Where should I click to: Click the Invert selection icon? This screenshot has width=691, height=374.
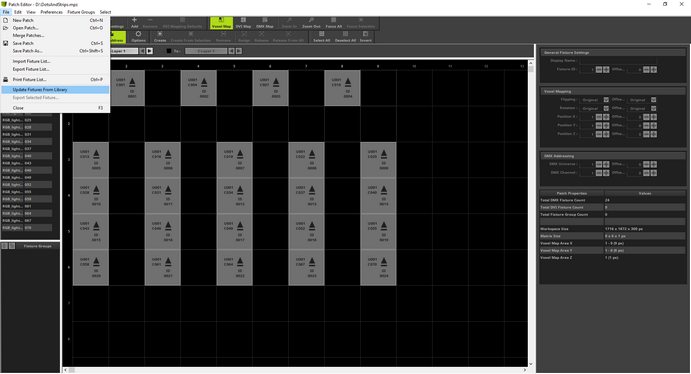[x=365, y=37]
